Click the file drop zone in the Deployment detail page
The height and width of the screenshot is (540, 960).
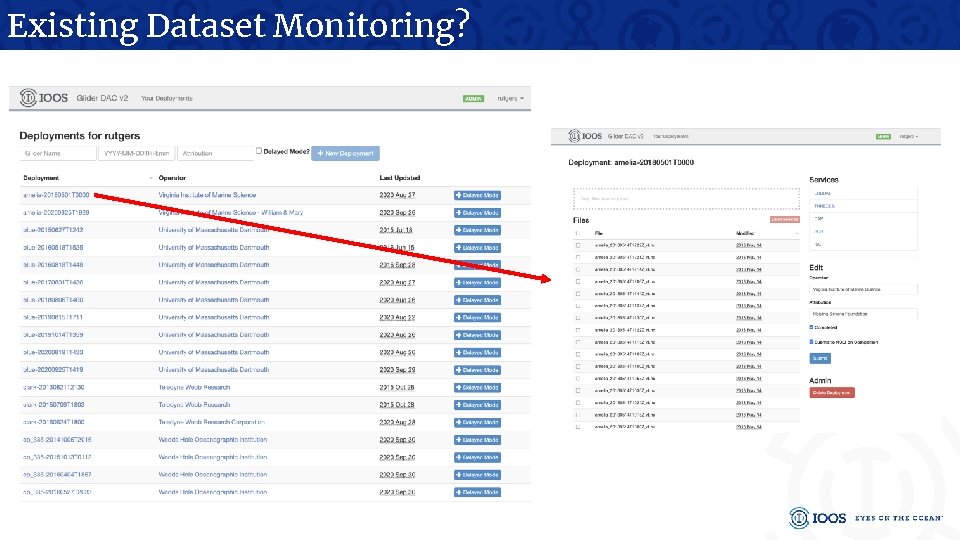tap(686, 199)
